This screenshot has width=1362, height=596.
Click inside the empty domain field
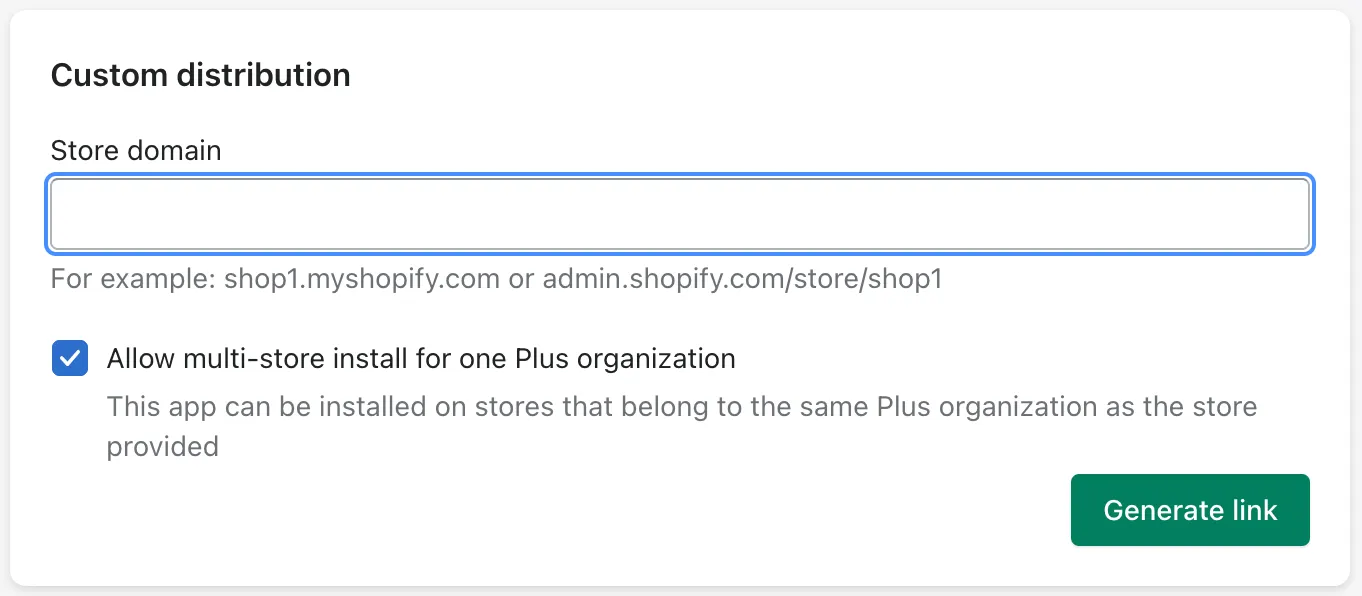click(x=680, y=213)
